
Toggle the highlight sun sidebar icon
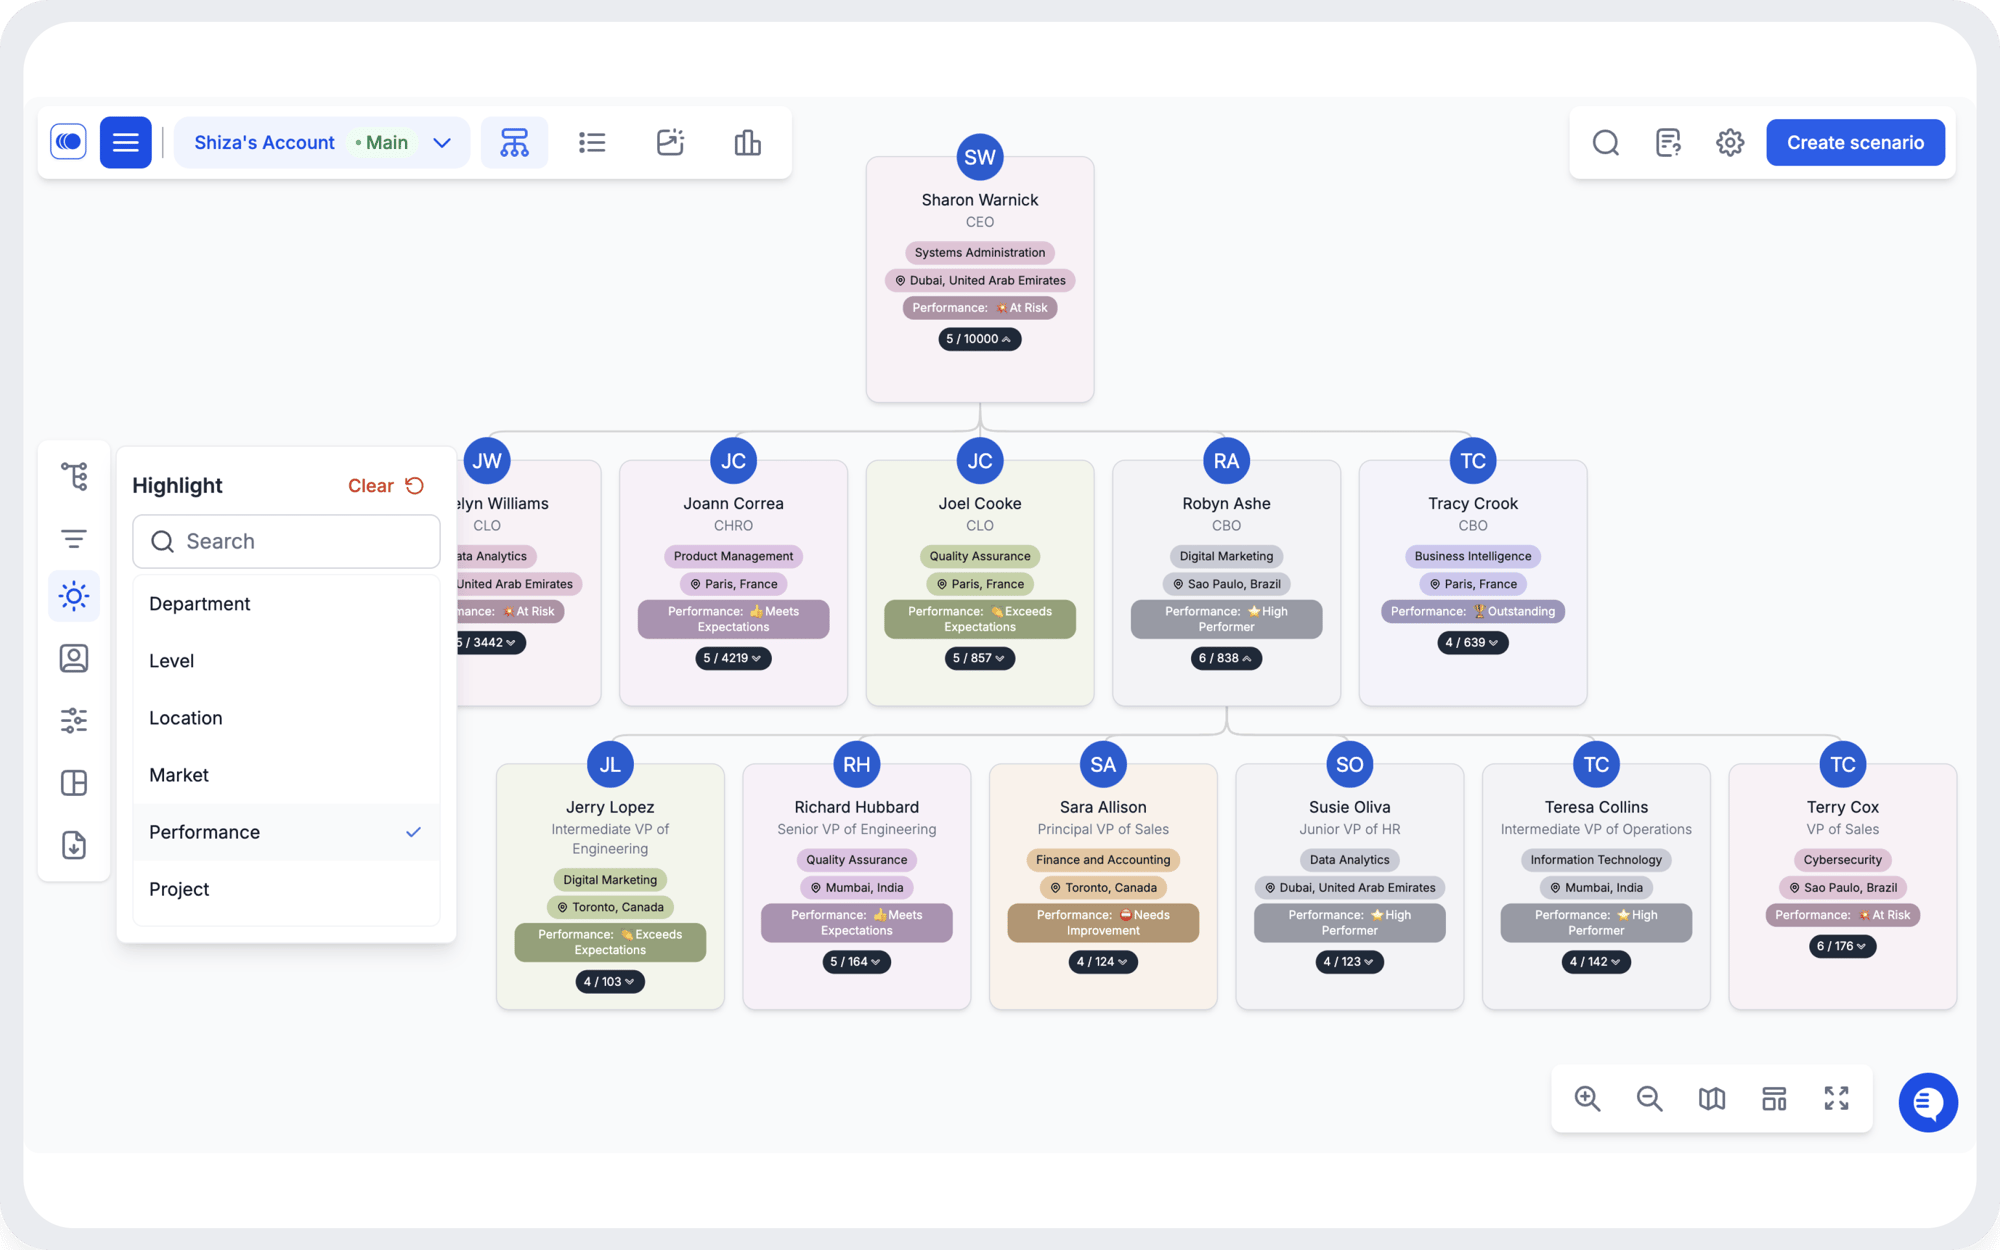[74, 596]
